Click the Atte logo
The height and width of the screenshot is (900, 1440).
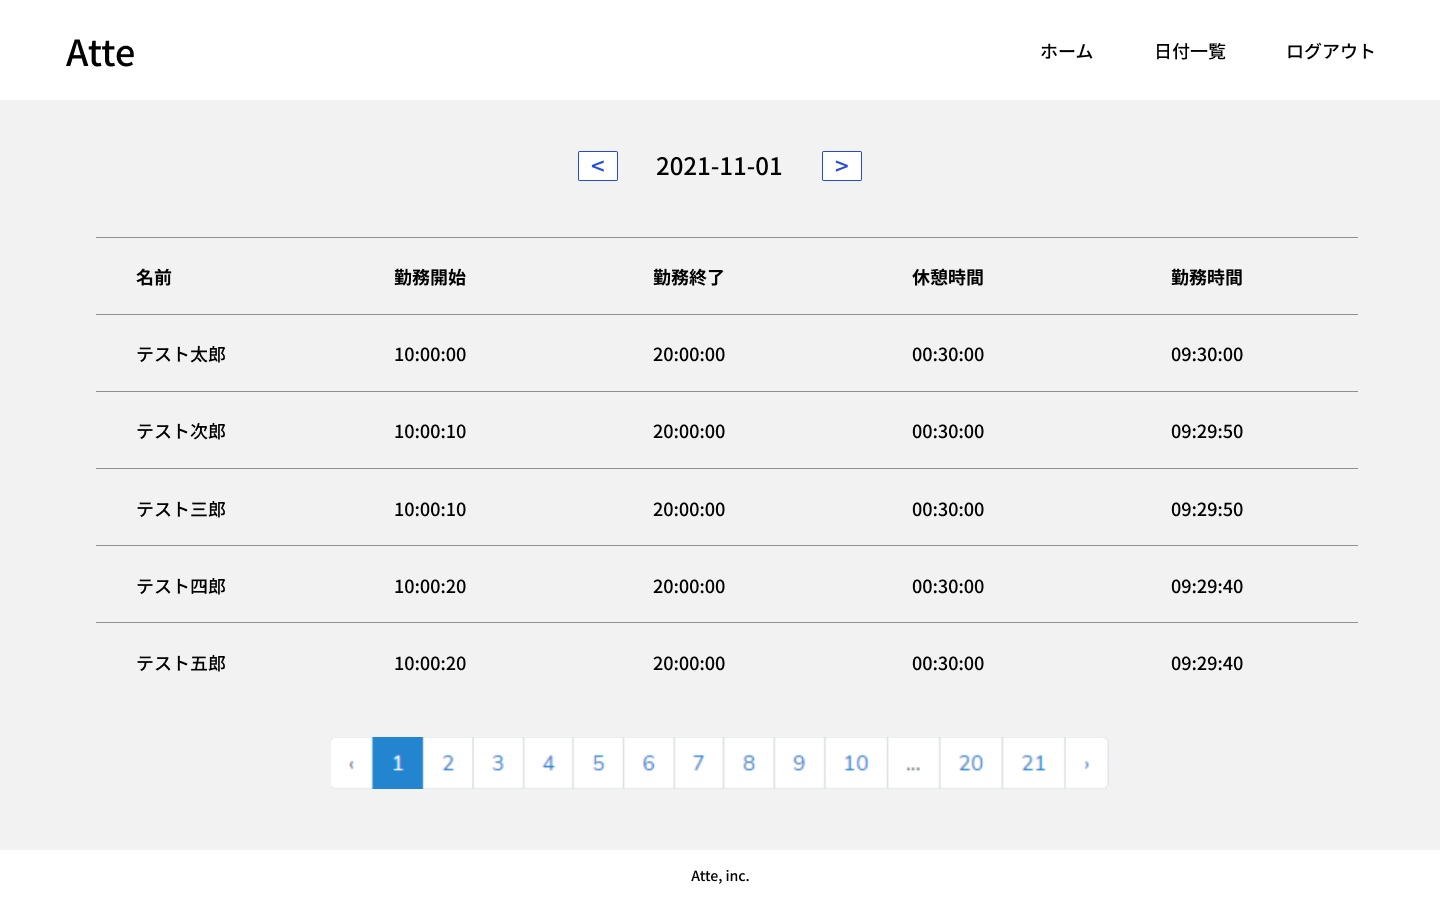point(99,52)
